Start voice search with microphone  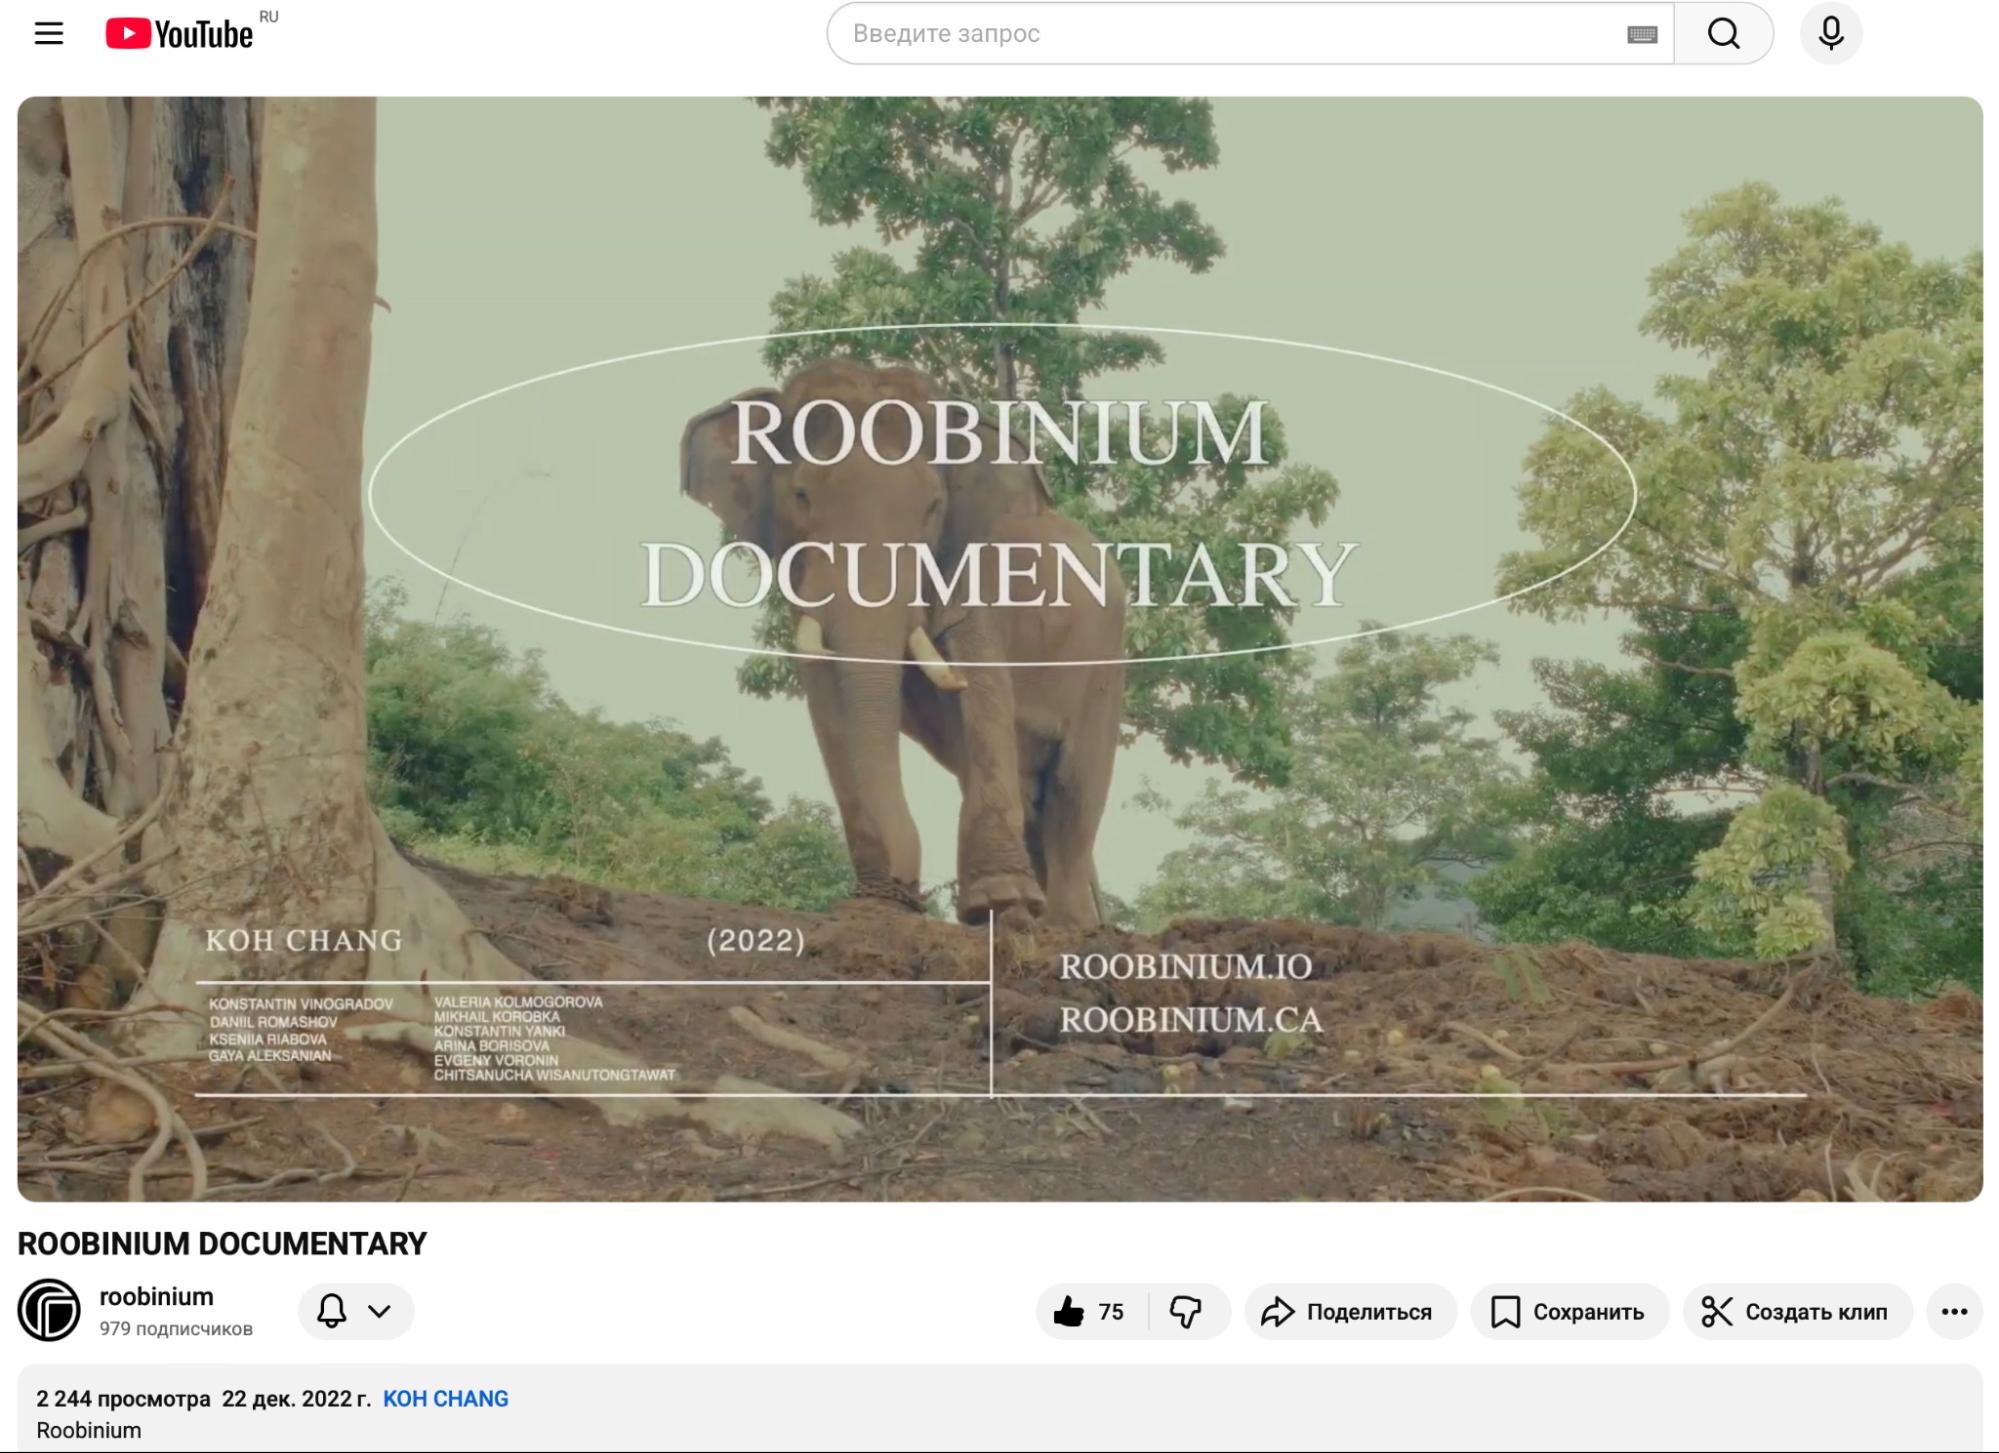click(x=1830, y=33)
